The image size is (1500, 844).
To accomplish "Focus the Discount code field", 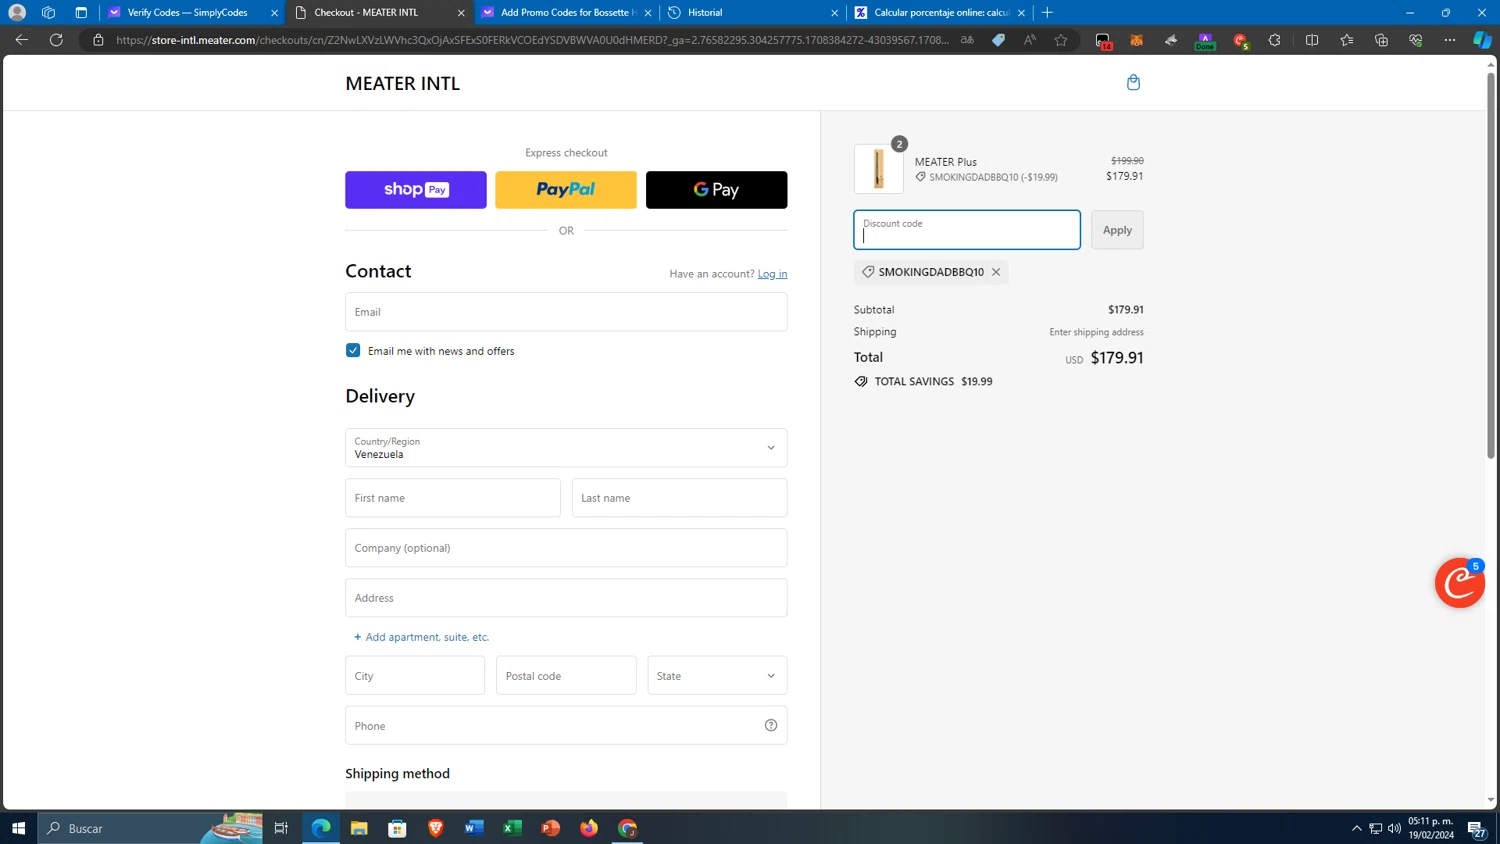I will click(967, 230).
